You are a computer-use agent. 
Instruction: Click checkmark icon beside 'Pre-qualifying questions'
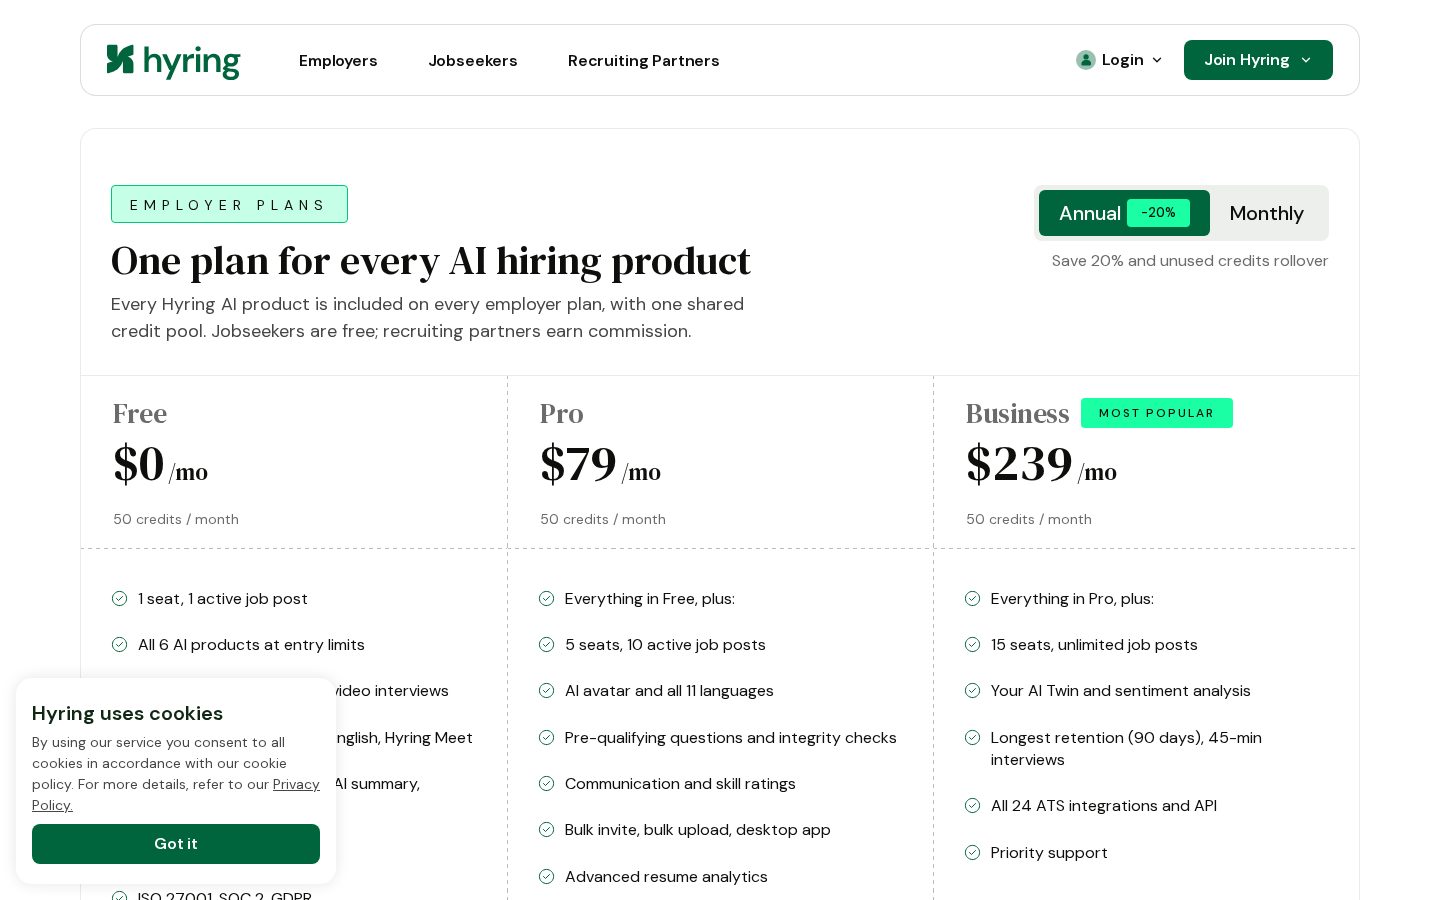(x=546, y=738)
